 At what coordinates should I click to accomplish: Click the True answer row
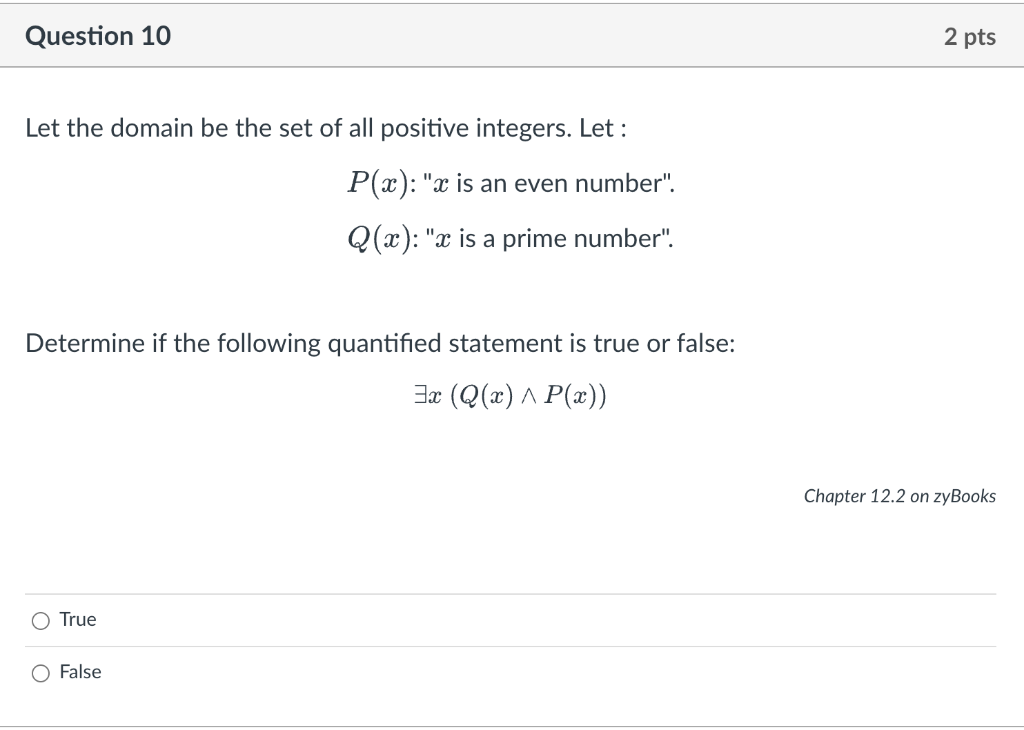[300, 620]
